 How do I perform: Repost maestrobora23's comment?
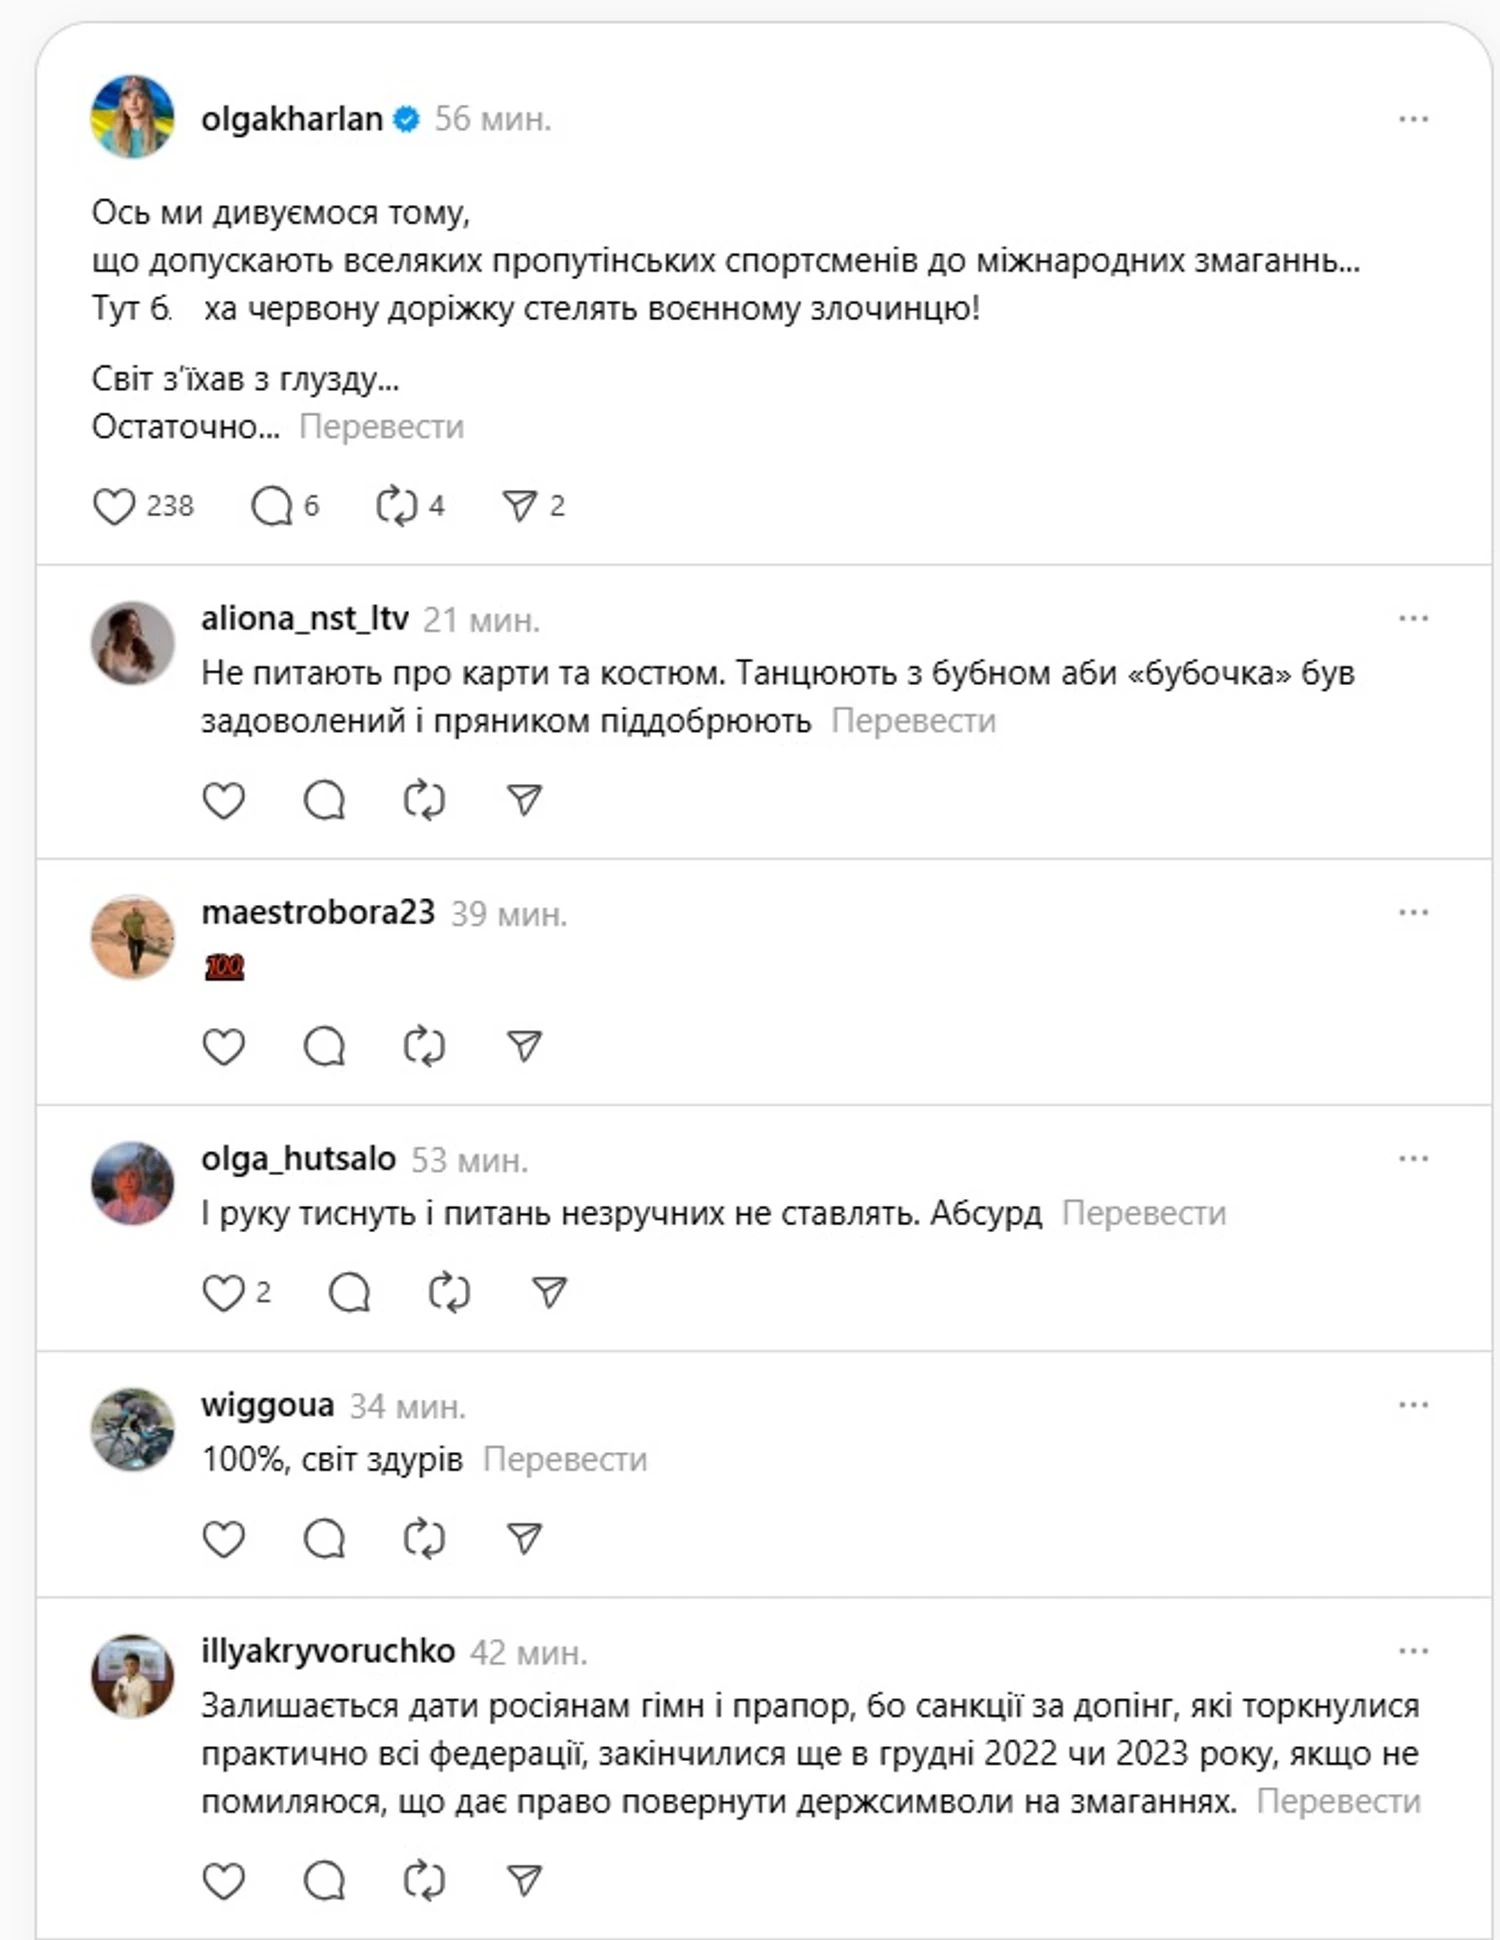424,1046
